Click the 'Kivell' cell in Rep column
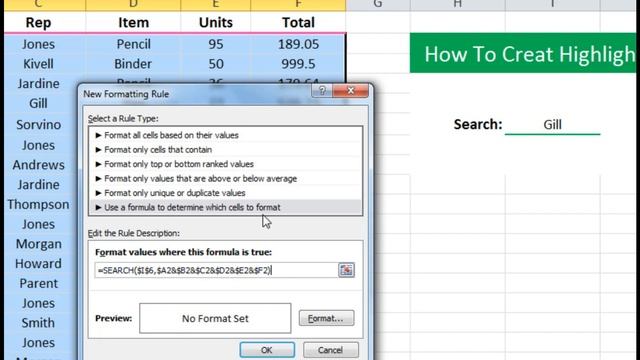Image resolution: width=640 pixels, height=360 pixels. pyautogui.click(x=38, y=64)
